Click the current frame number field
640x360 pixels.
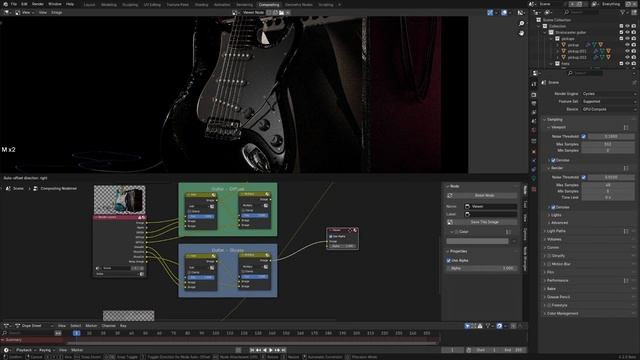coord(452,350)
